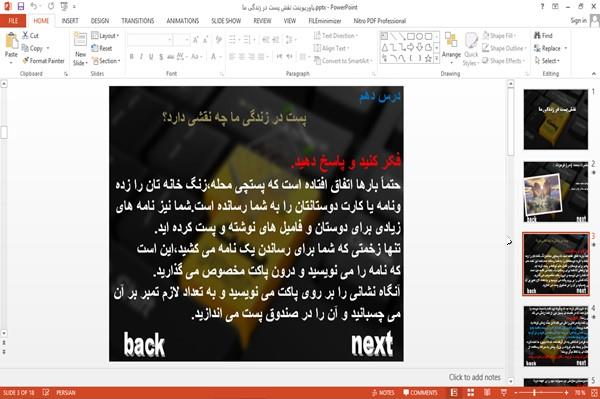
Task: Click the Paste icon
Action: (11, 41)
